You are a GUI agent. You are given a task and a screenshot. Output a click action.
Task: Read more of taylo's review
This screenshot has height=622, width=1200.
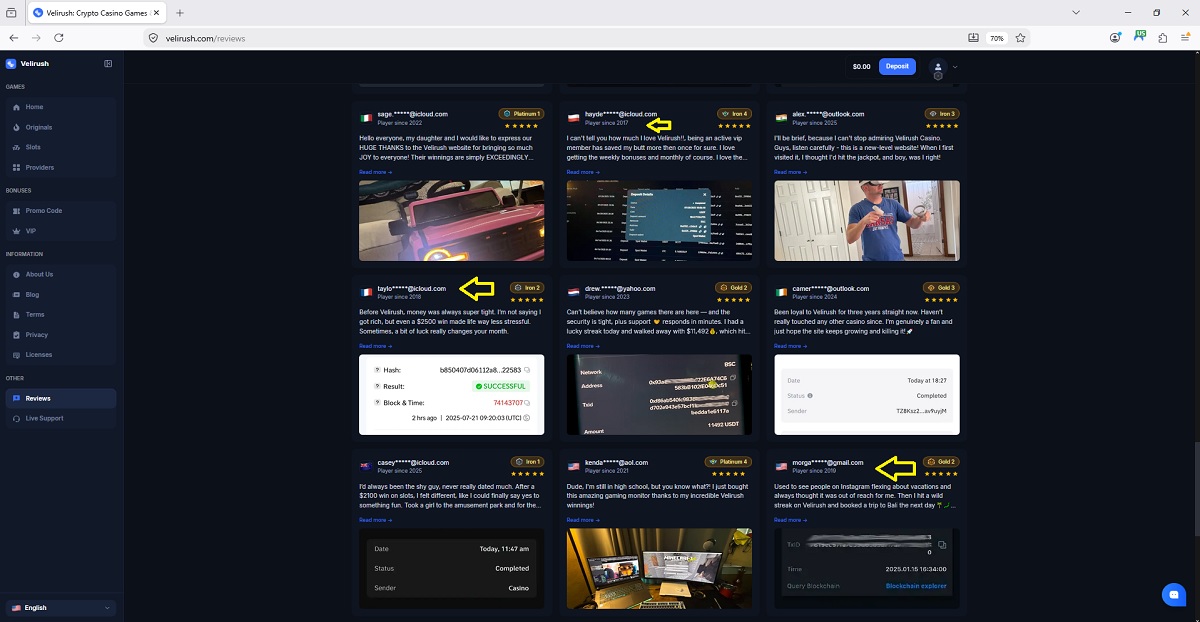[375, 346]
